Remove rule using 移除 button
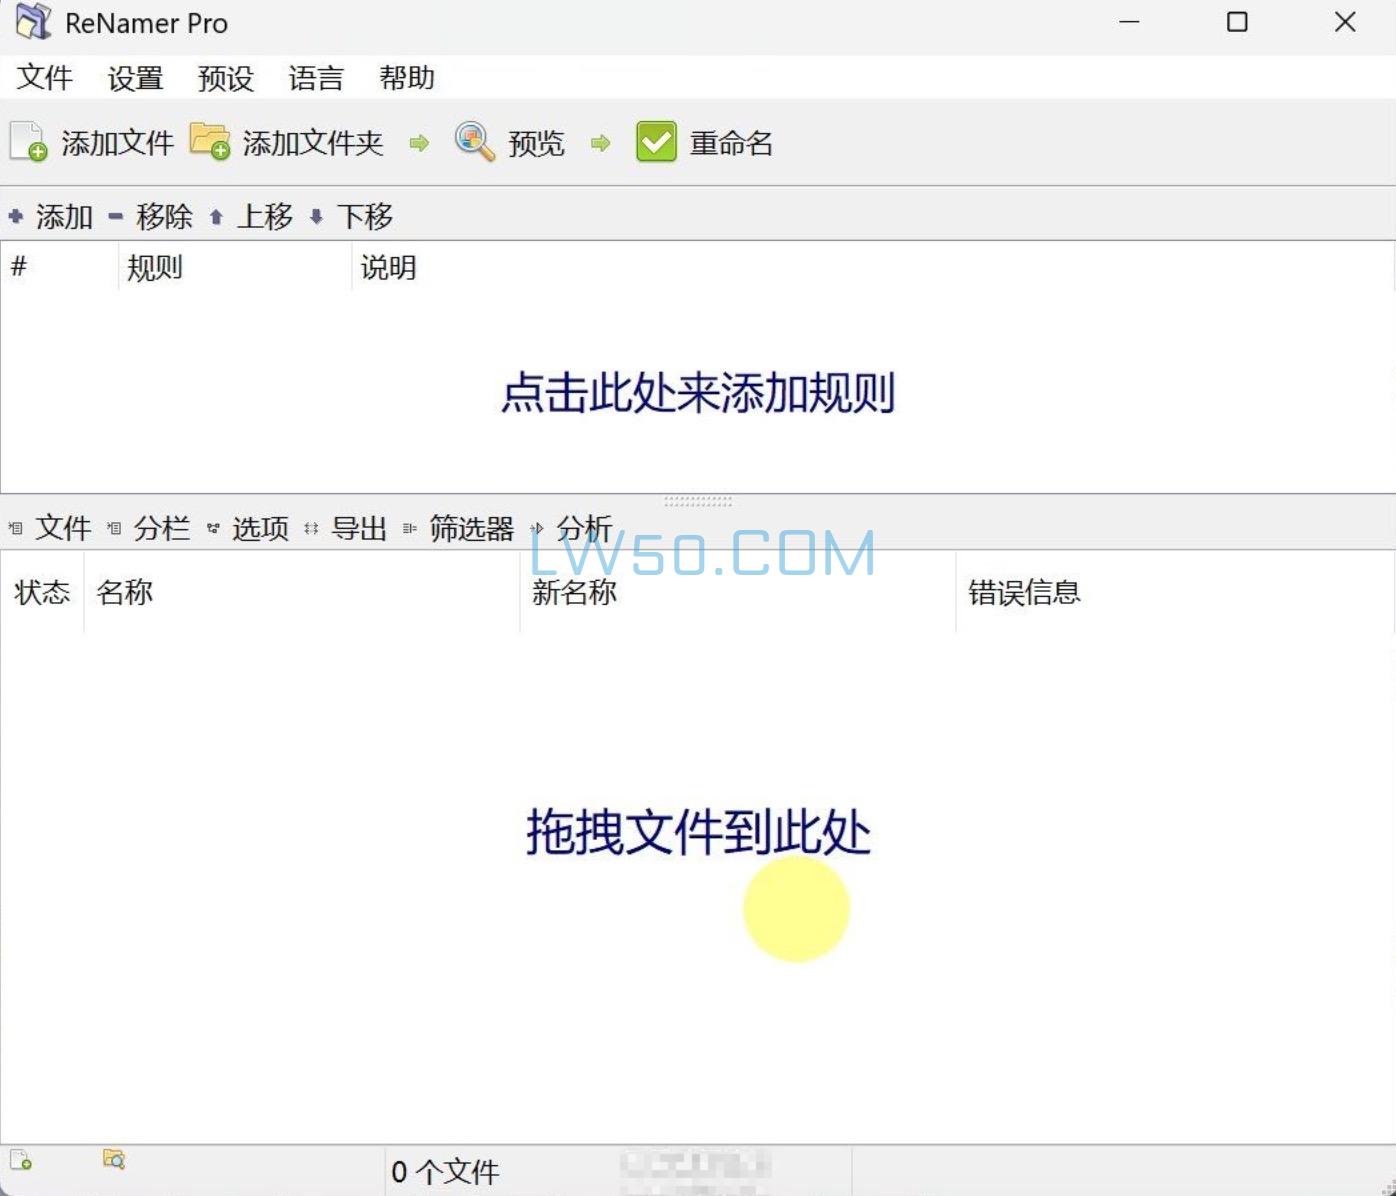Viewport: 1396px width, 1196px height. pyautogui.click(x=151, y=216)
